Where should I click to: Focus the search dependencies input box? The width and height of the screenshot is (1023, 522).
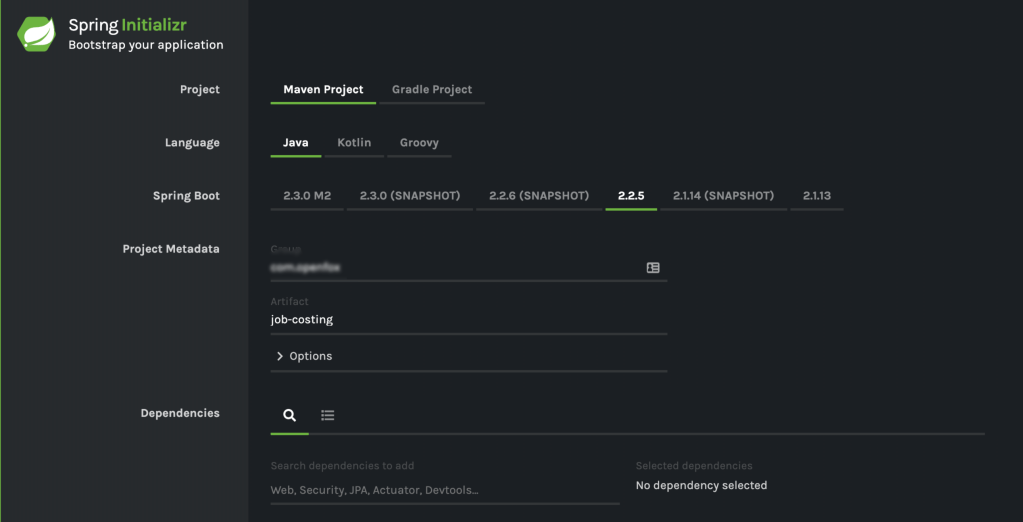point(444,490)
